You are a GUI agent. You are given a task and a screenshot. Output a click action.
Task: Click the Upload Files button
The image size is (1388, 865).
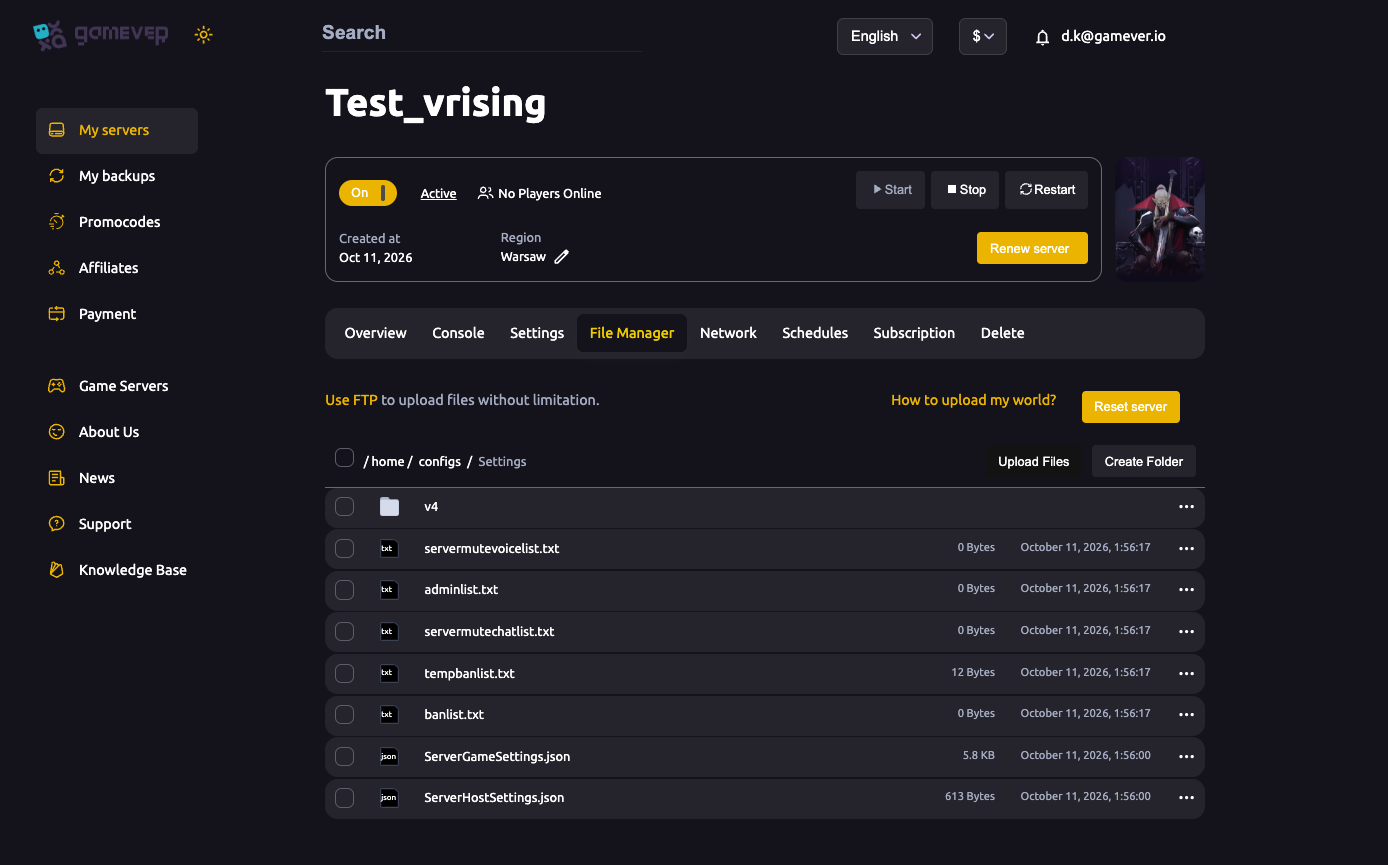point(1034,461)
